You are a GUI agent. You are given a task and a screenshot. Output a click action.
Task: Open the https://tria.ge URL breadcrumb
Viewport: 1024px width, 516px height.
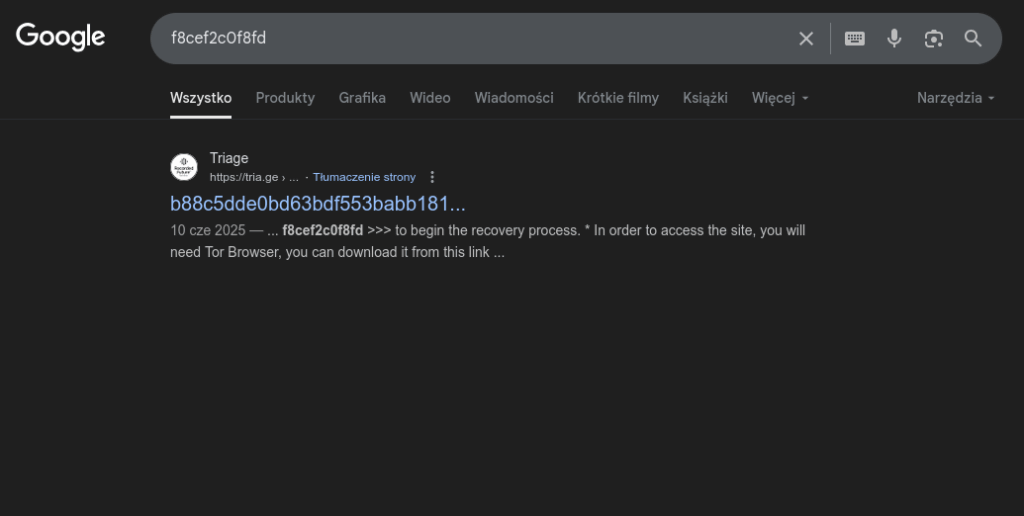pyautogui.click(x=254, y=177)
